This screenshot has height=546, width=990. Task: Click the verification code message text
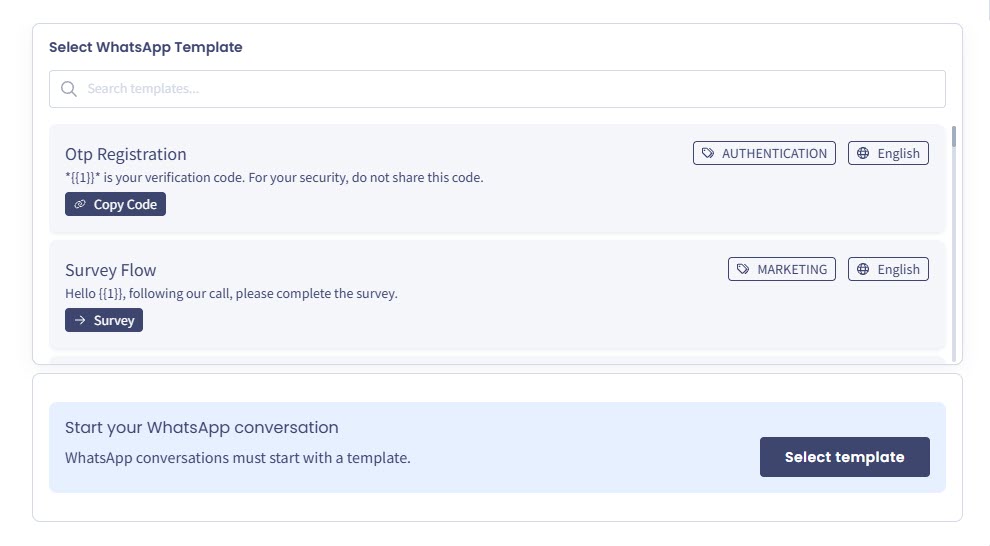point(274,178)
